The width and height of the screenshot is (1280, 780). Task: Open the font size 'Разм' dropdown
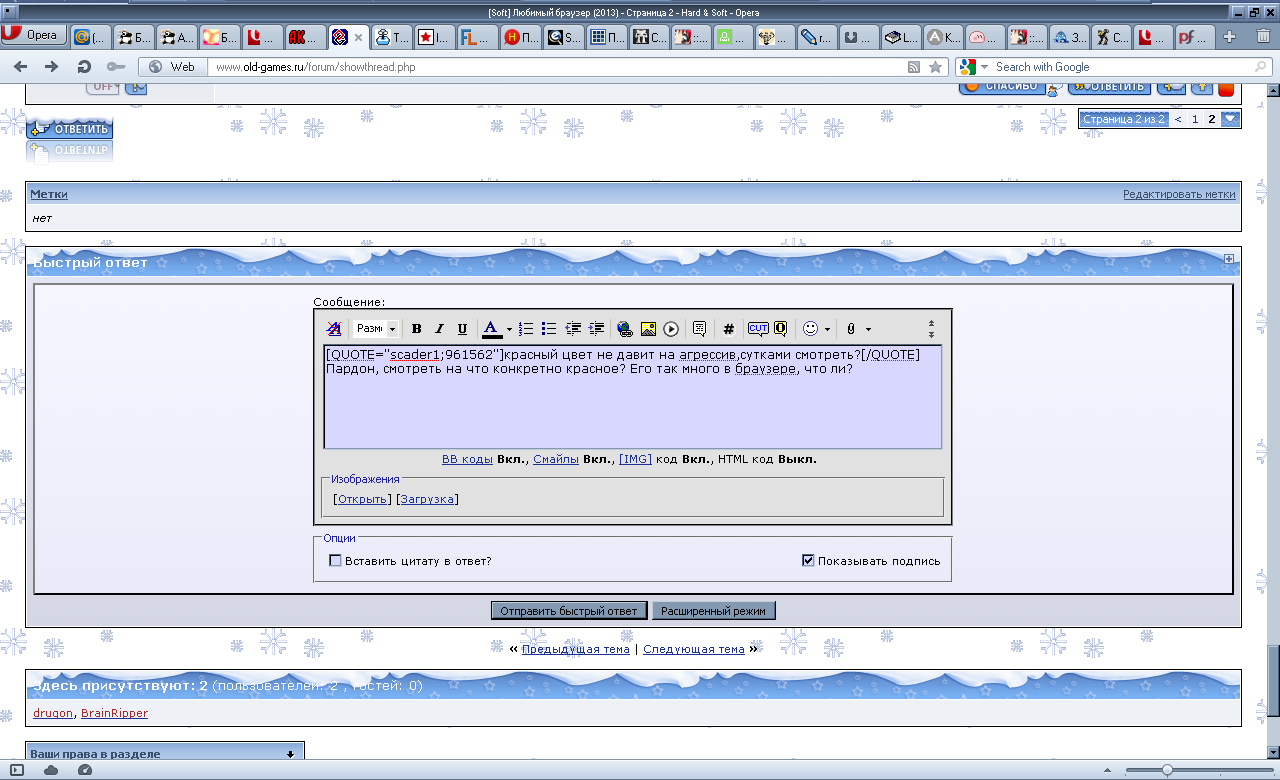[x=376, y=329]
